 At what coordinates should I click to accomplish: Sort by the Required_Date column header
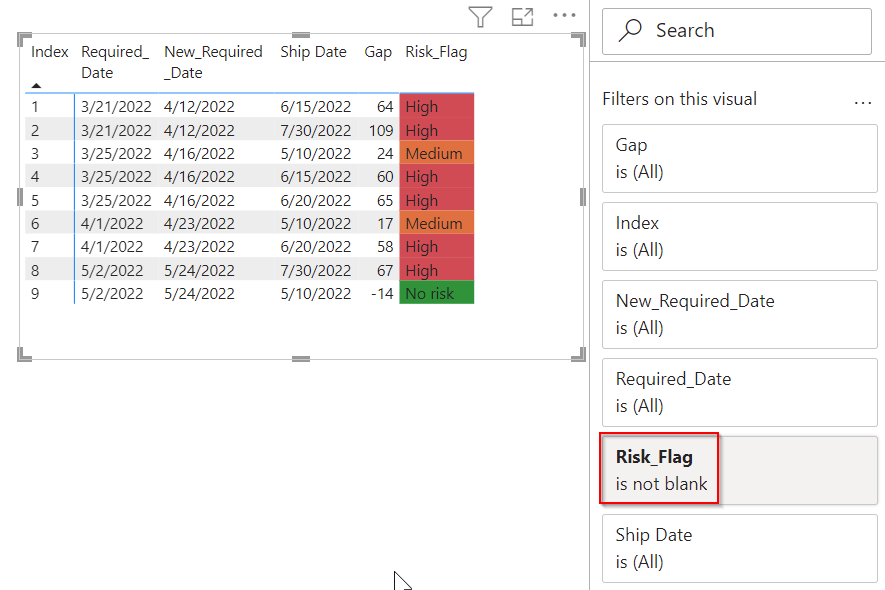115,62
